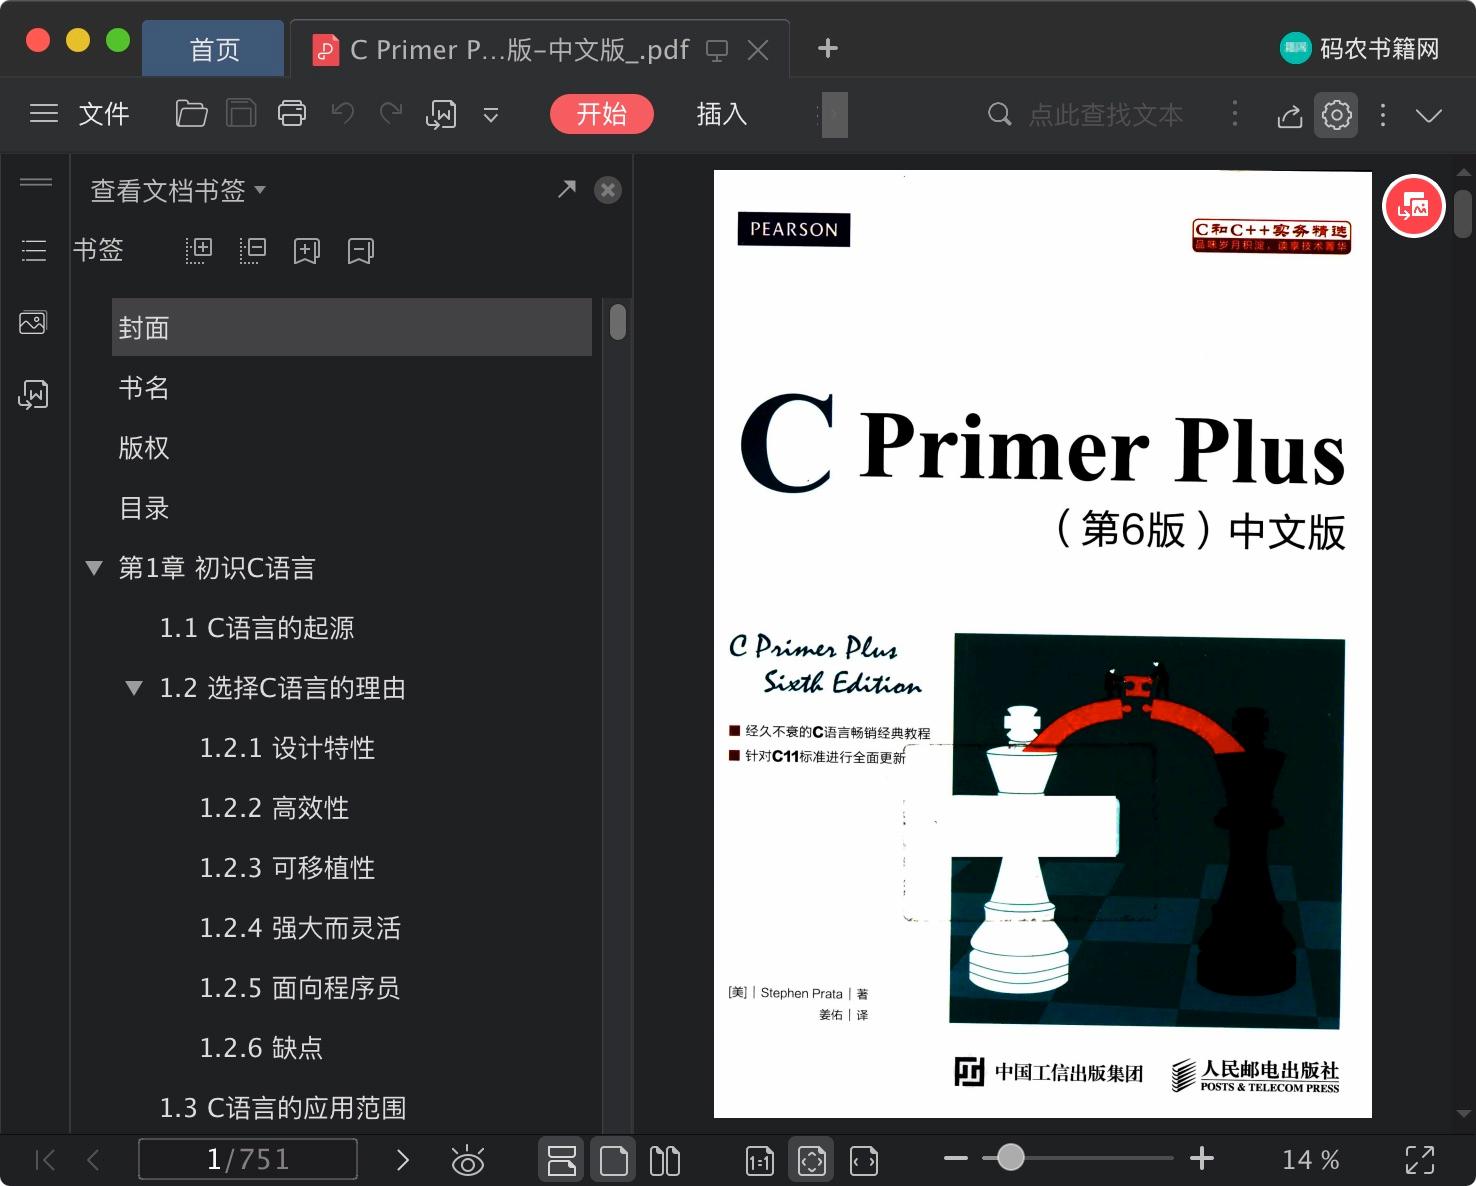This screenshot has height=1186, width=1476.
Task: Switch to actual size with the 1:1 icon
Action: click(x=759, y=1159)
